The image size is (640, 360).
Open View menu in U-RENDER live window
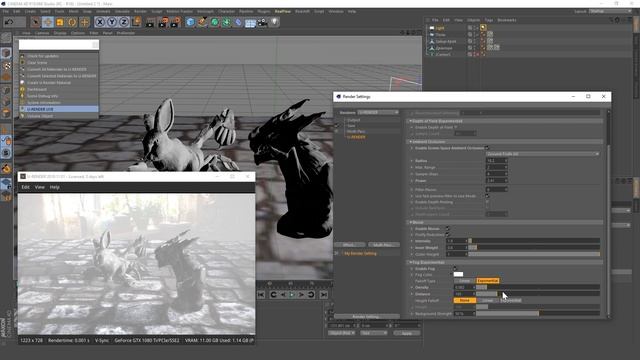pyautogui.click(x=40, y=187)
